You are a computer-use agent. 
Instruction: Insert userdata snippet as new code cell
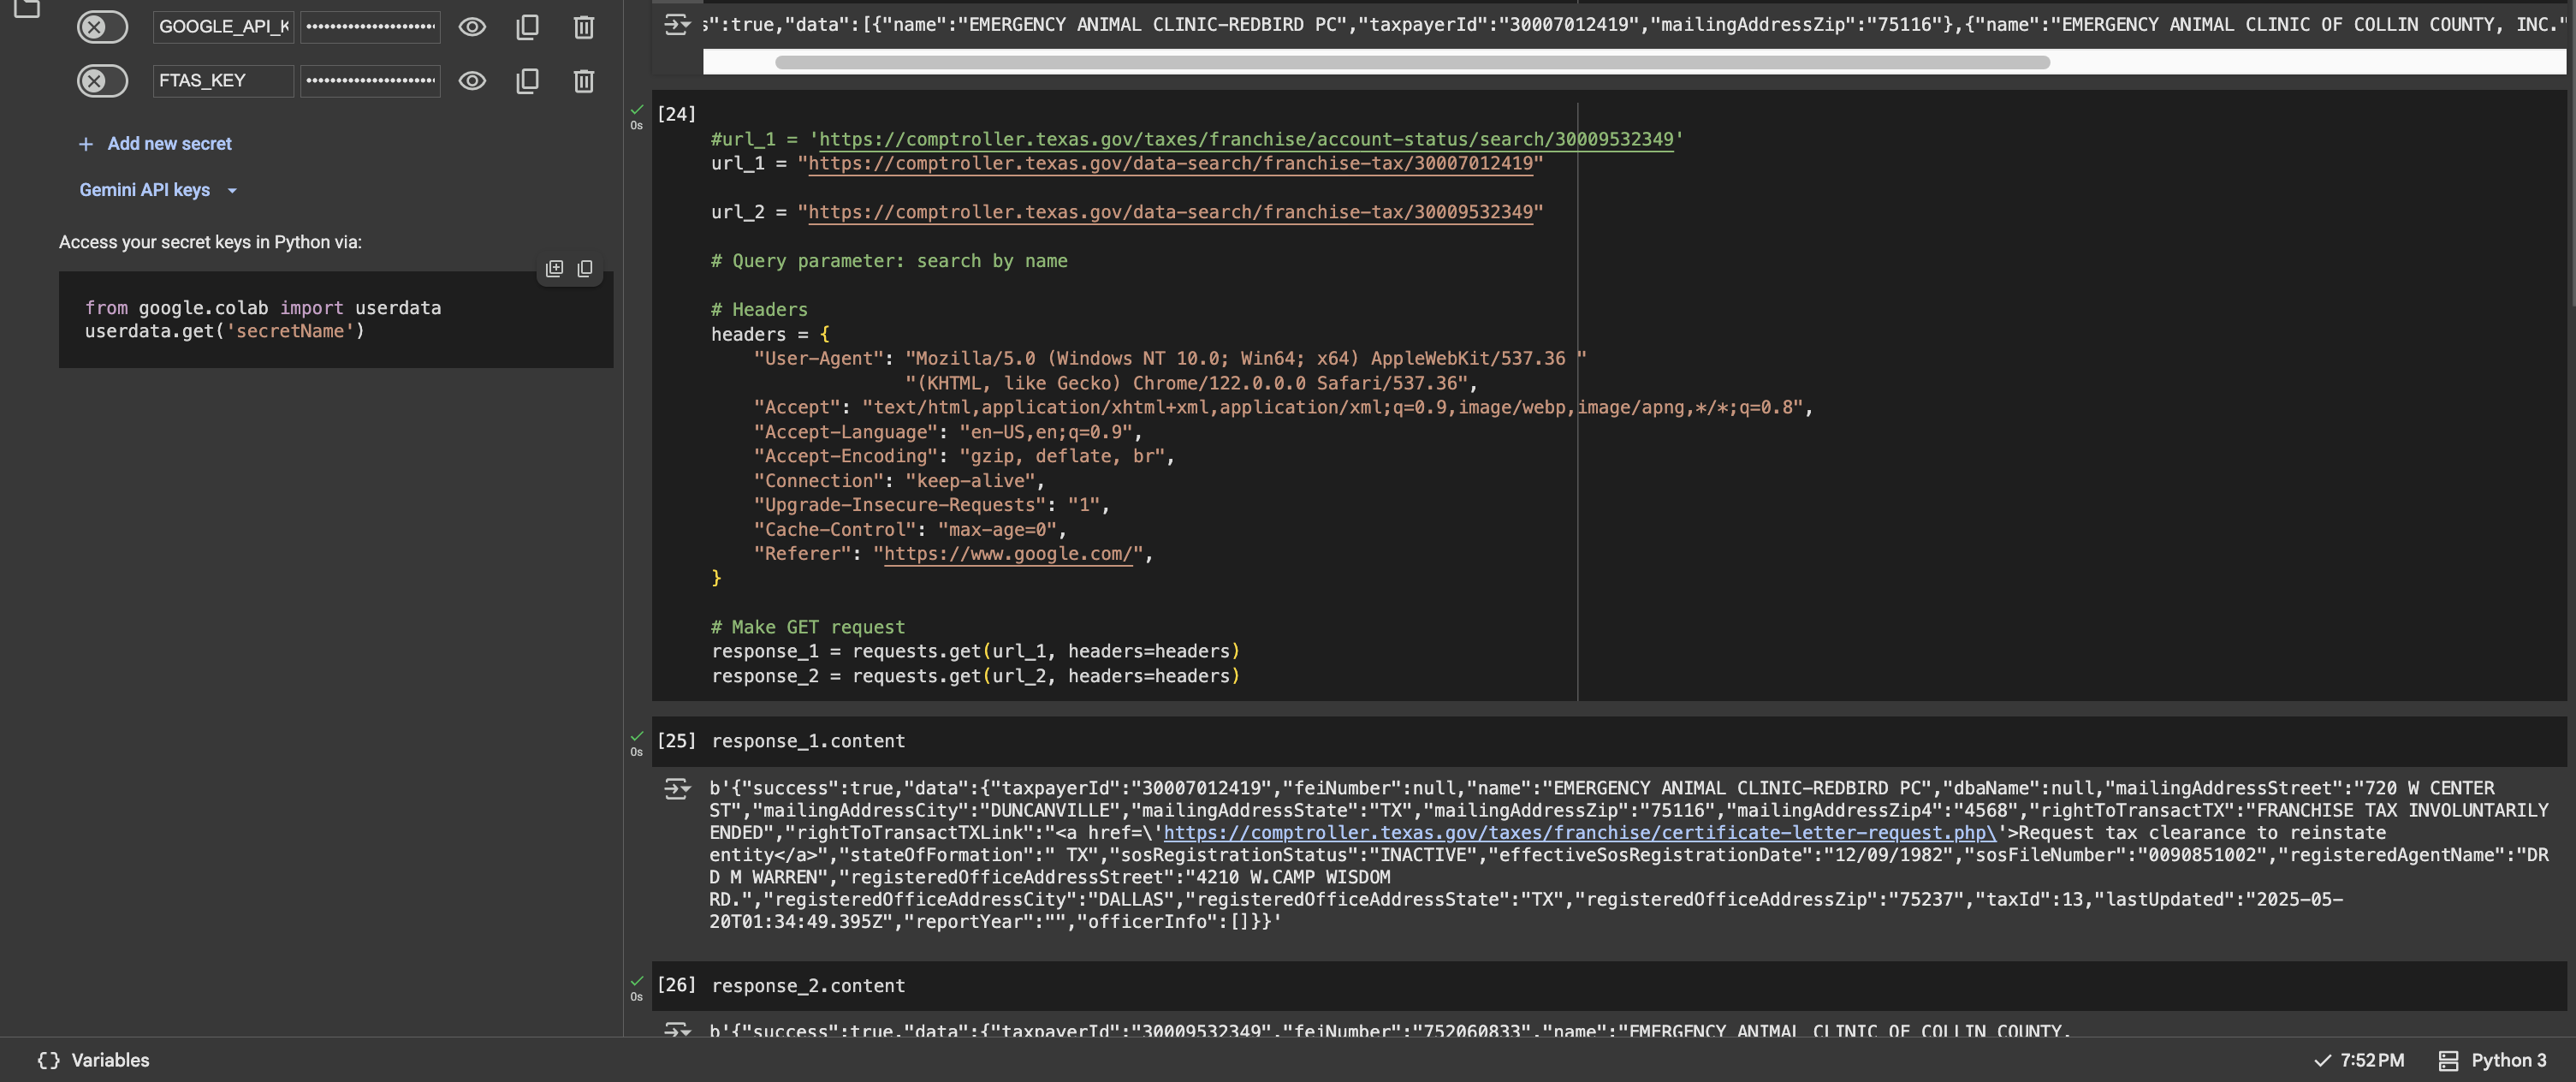click(x=555, y=268)
